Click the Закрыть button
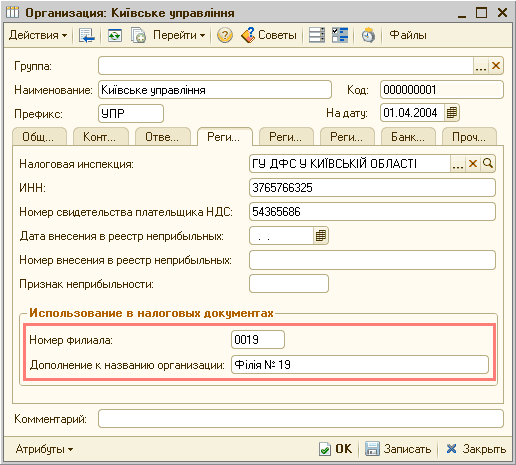 (x=476, y=449)
